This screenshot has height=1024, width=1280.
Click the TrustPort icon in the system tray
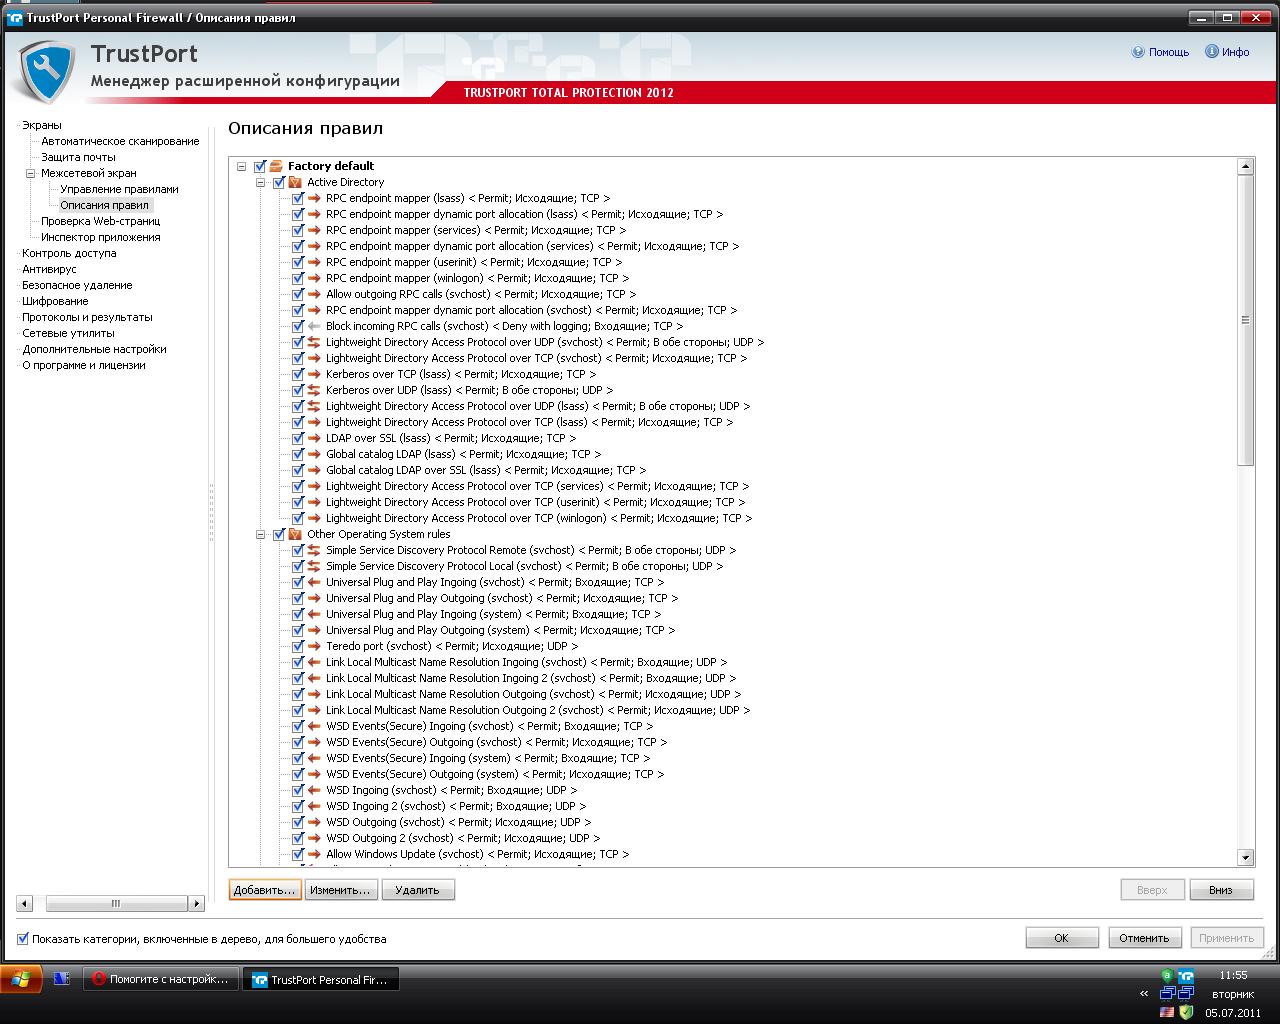click(x=1186, y=976)
